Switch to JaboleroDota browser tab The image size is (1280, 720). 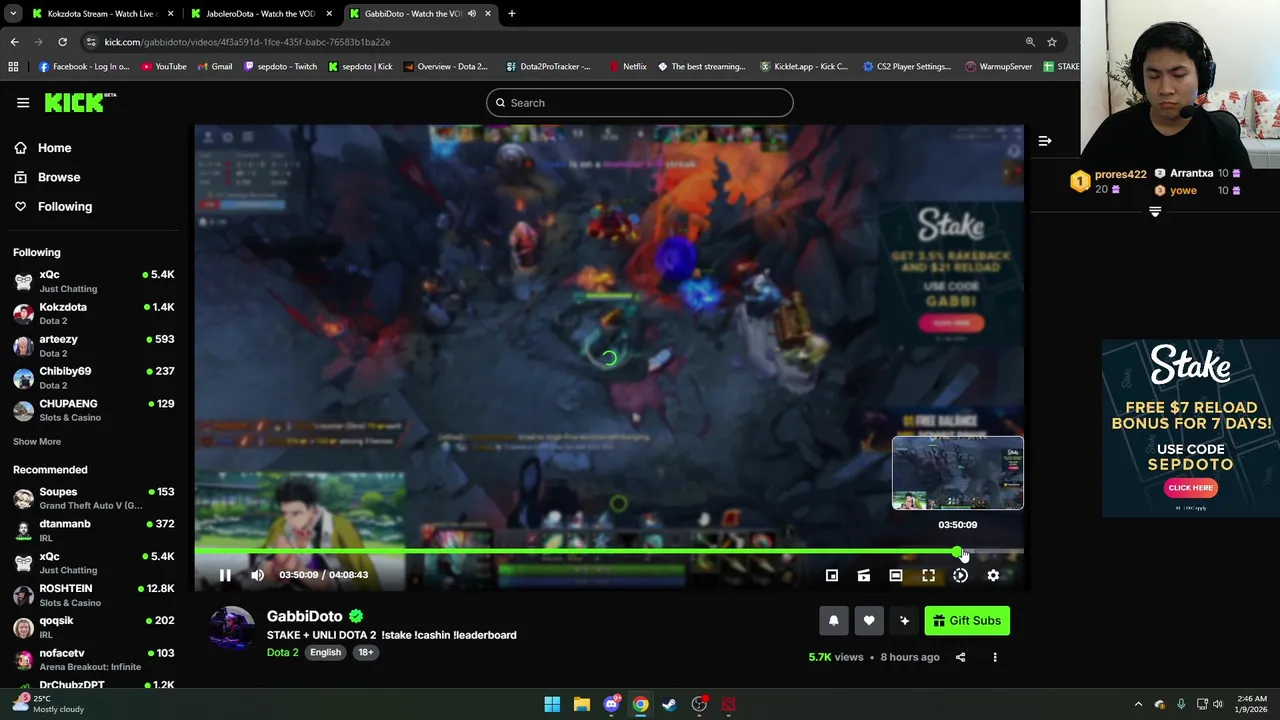point(260,14)
